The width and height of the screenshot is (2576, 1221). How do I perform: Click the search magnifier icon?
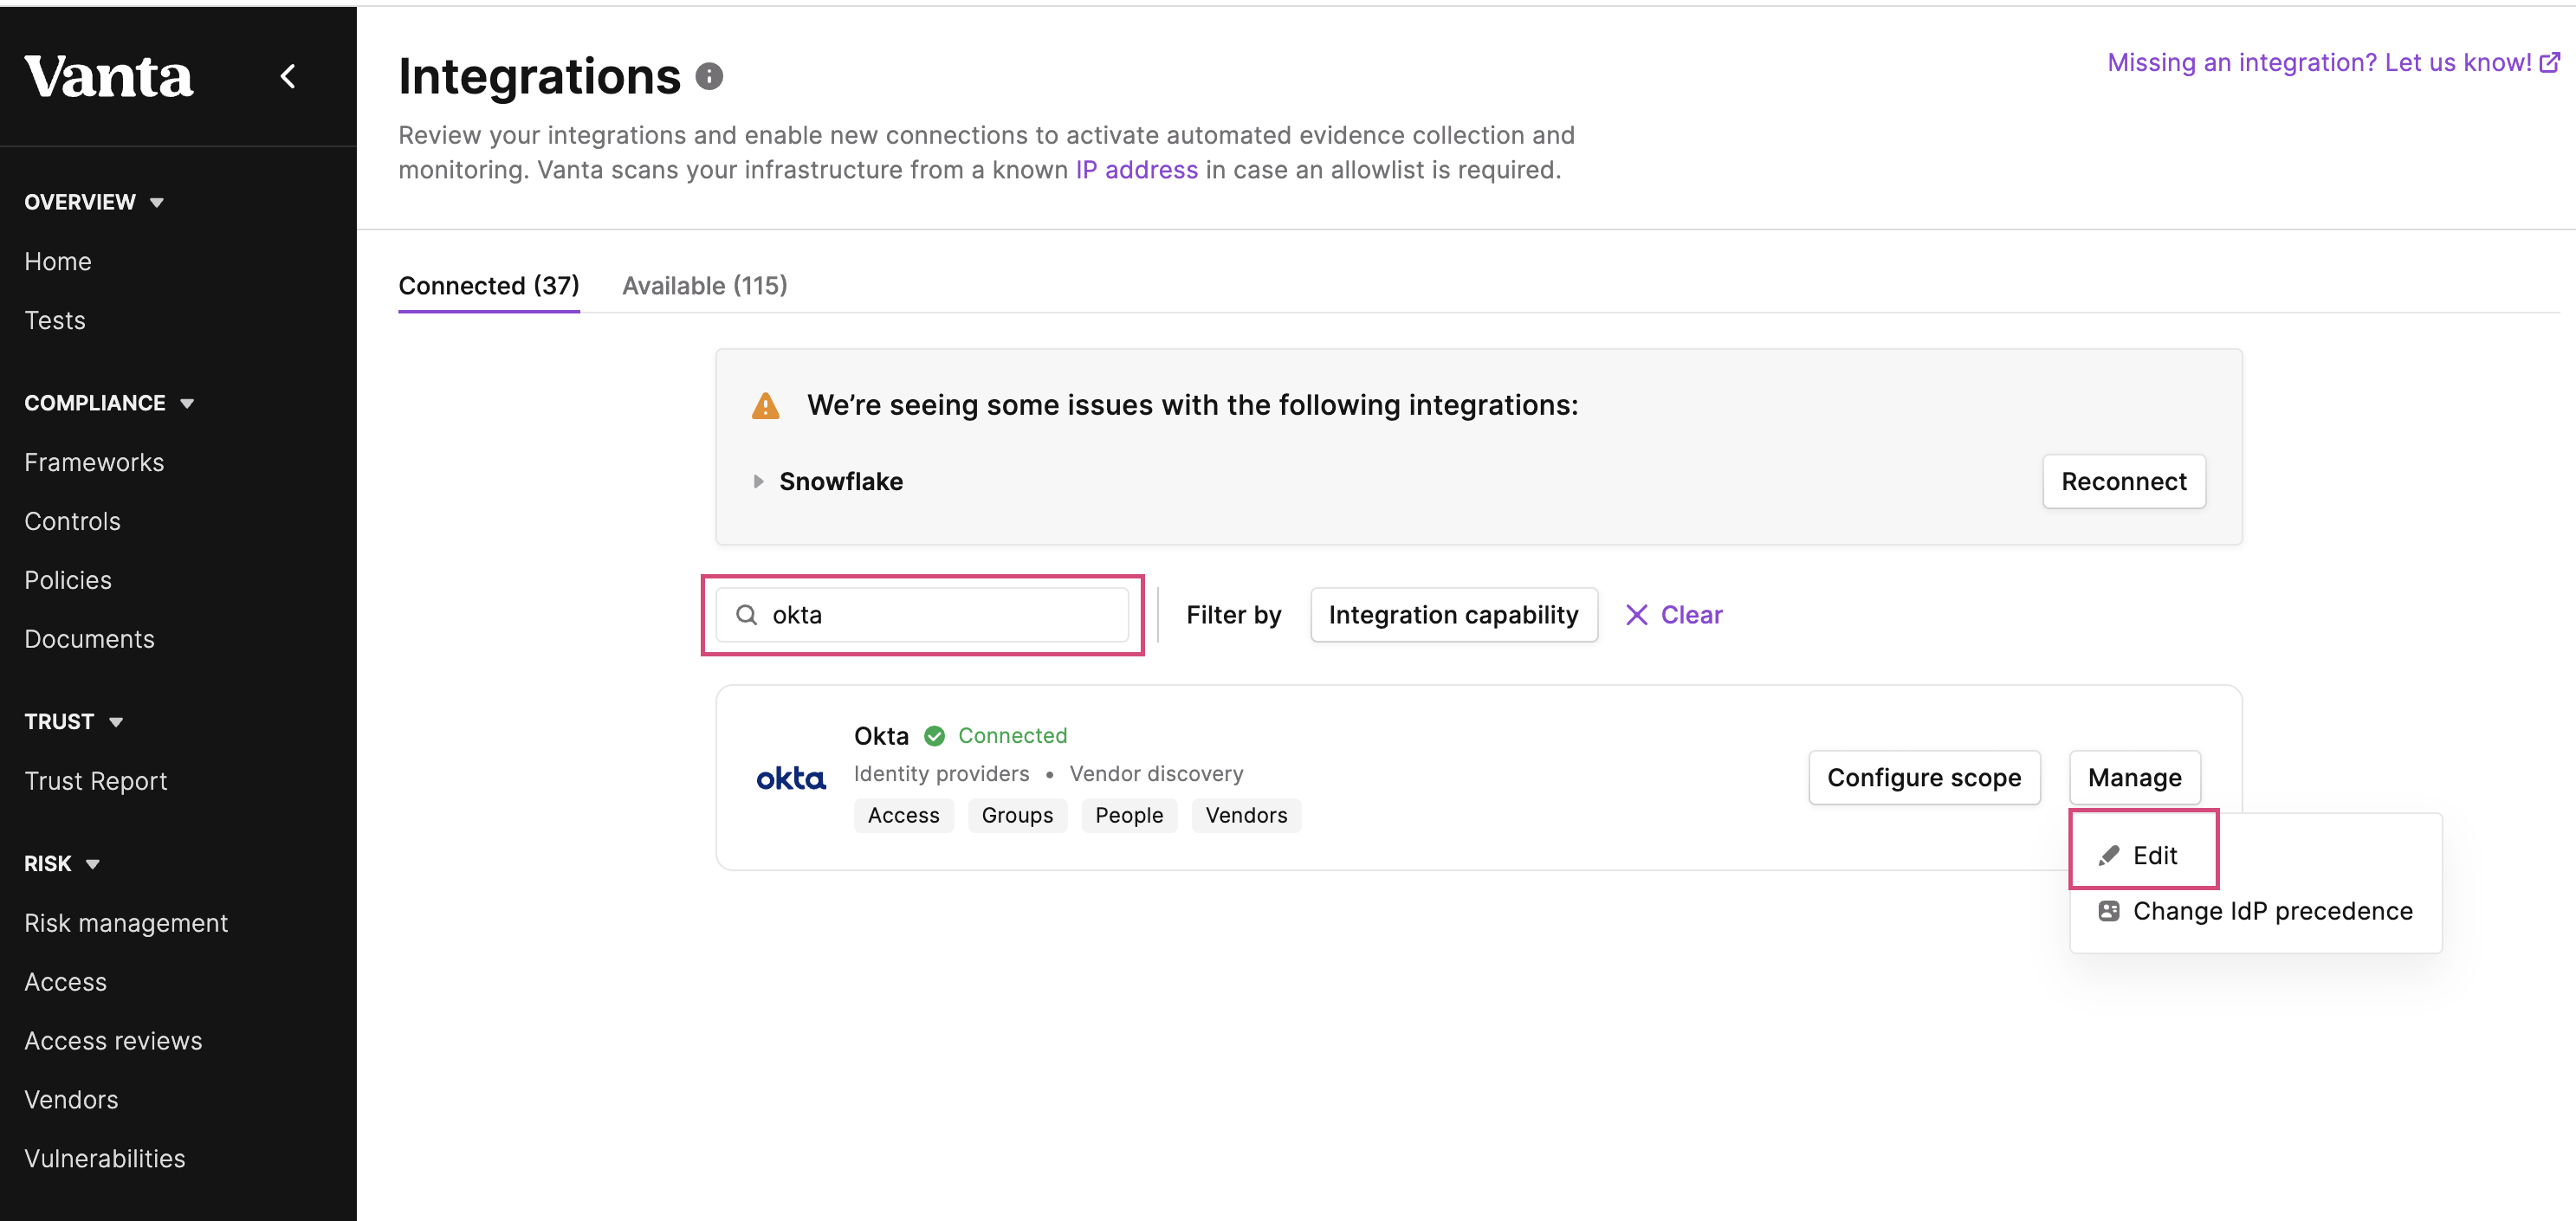pos(746,615)
